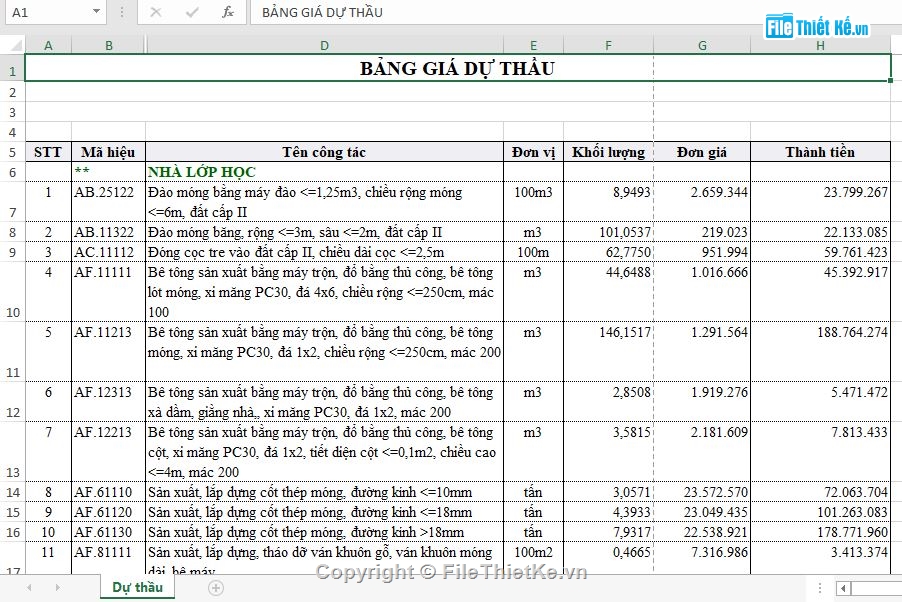This screenshot has height=602, width=902.
Task: Select column G header
Action: pyautogui.click(x=702, y=45)
